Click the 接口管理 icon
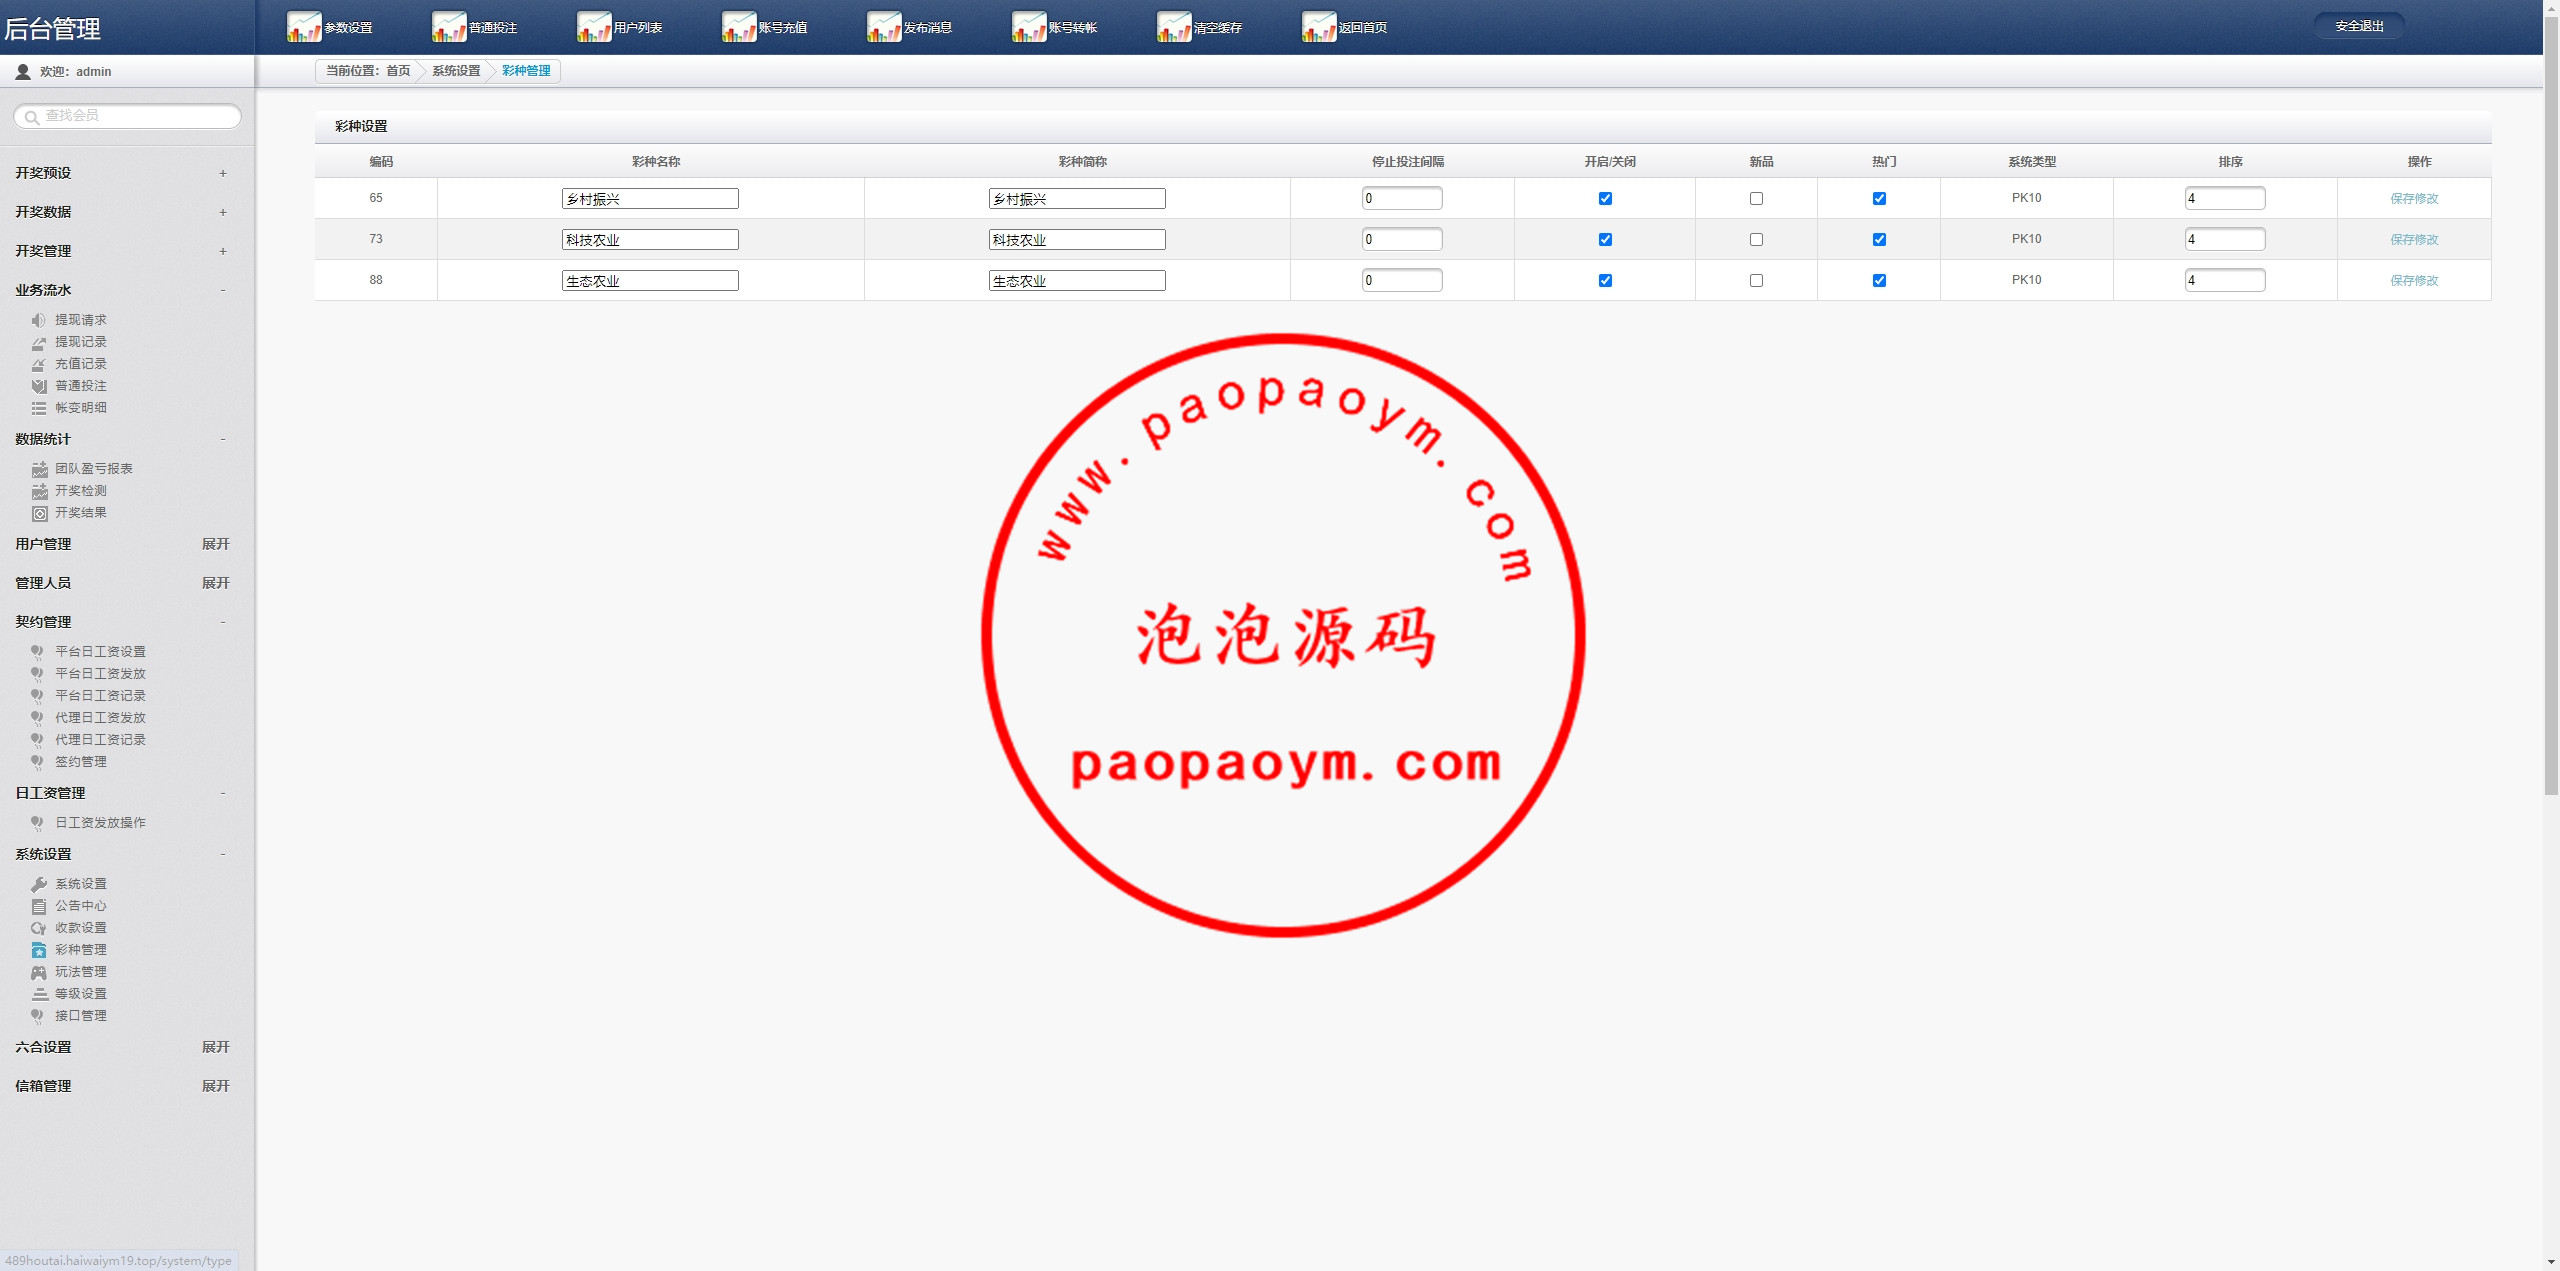 coord(39,1016)
